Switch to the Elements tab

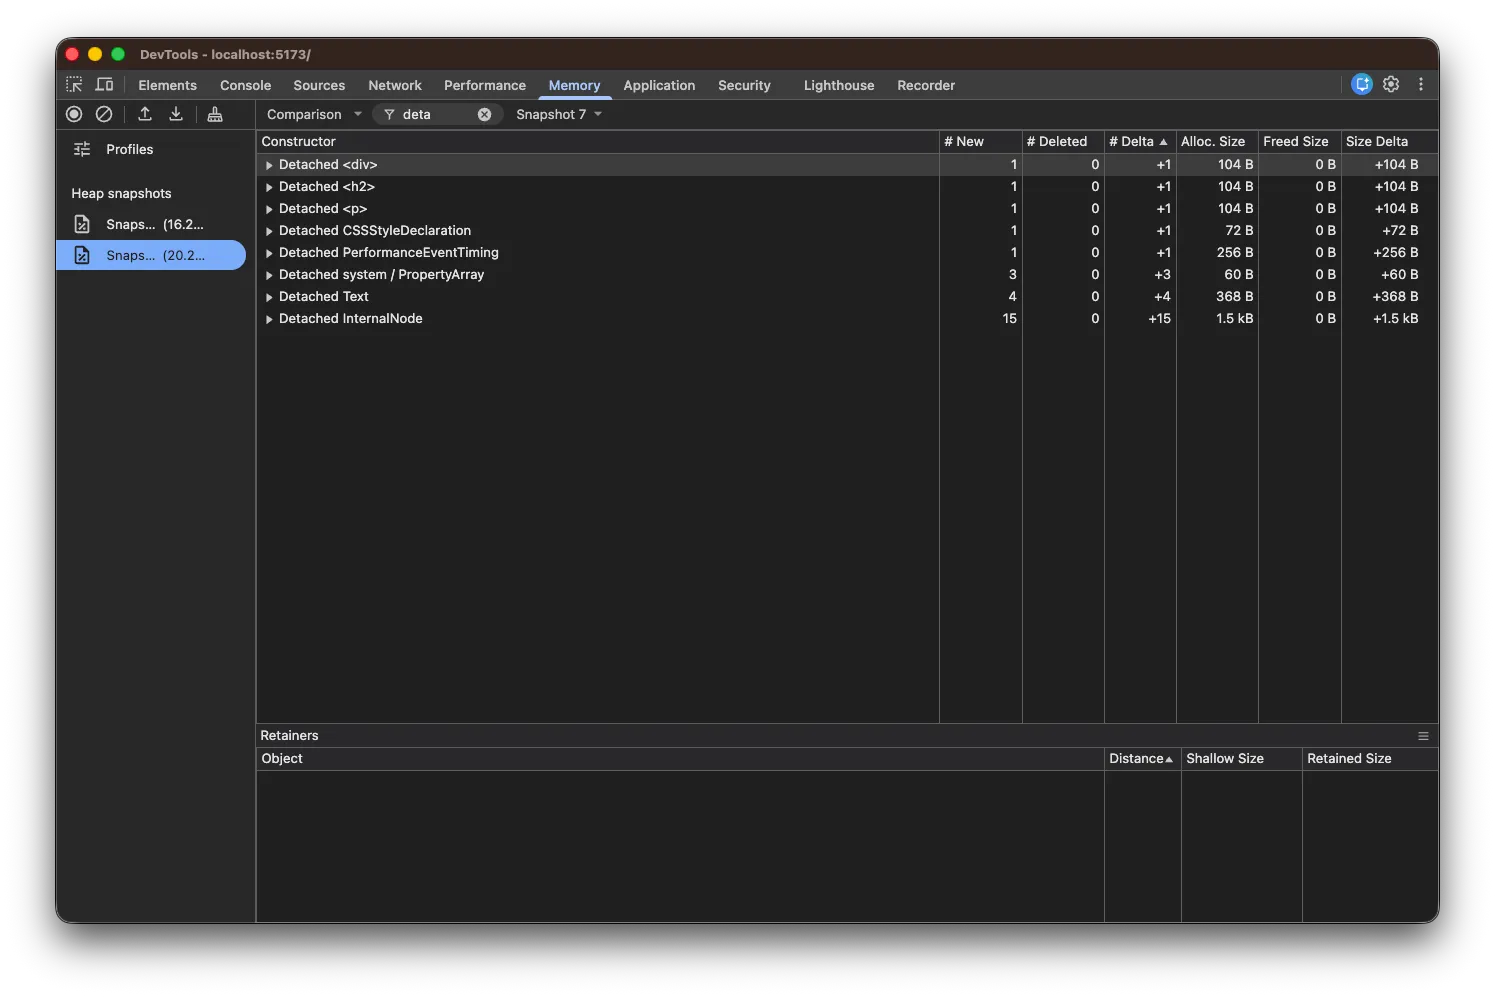tap(167, 85)
